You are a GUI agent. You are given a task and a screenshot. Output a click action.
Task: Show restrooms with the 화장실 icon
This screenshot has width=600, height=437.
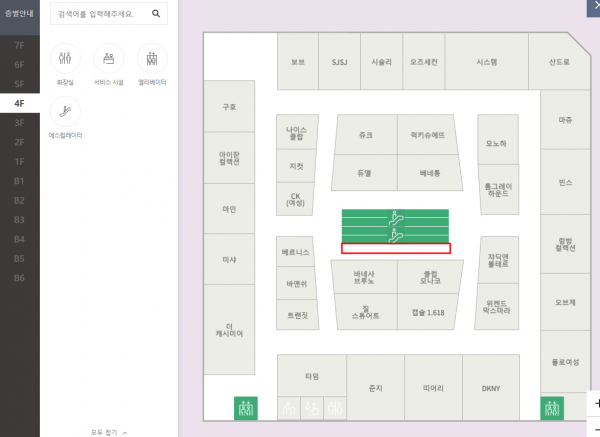[65, 58]
